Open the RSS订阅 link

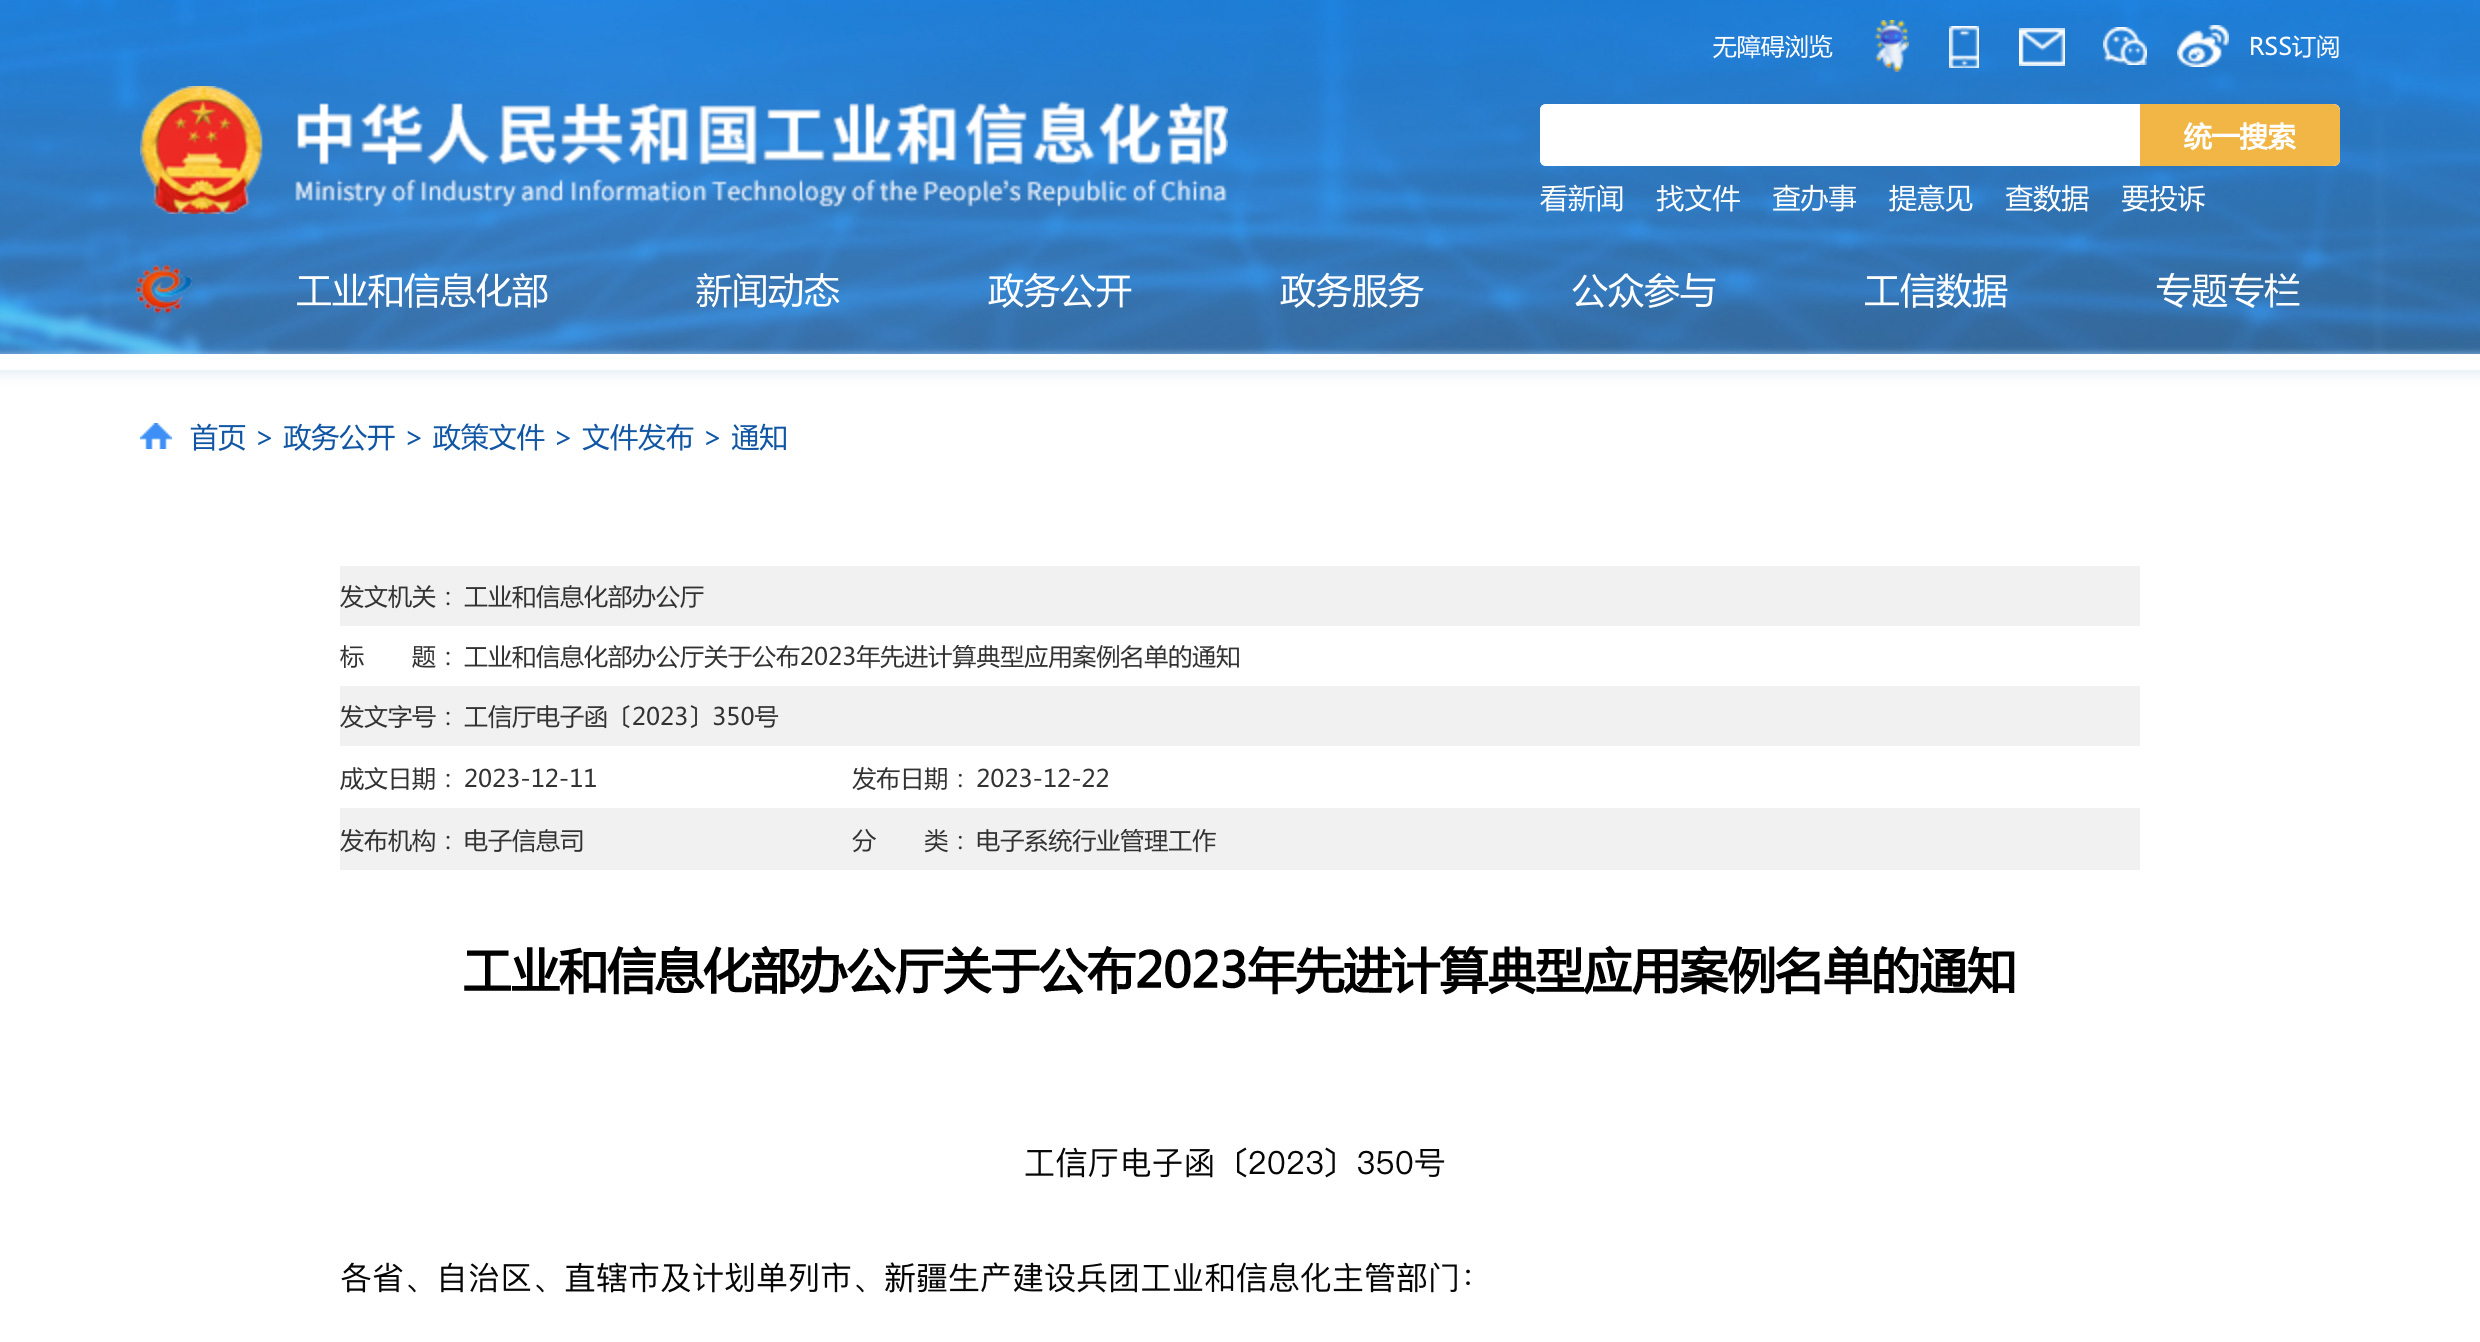click(2293, 47)
